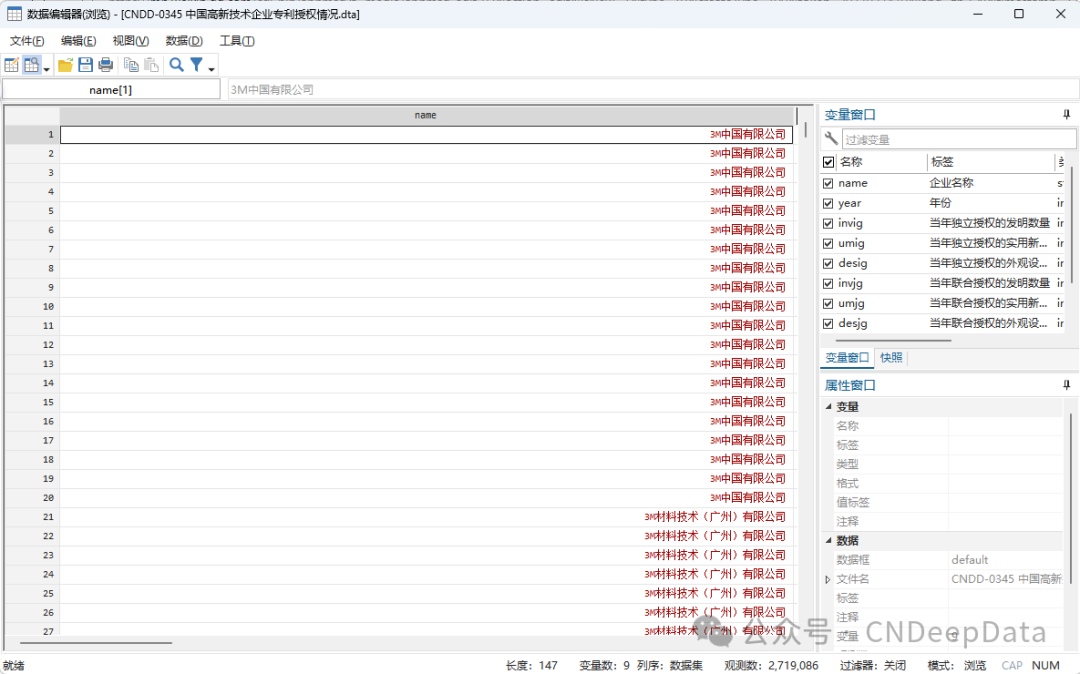
Task: Open the 数据(D) menu
Action: 184,41
